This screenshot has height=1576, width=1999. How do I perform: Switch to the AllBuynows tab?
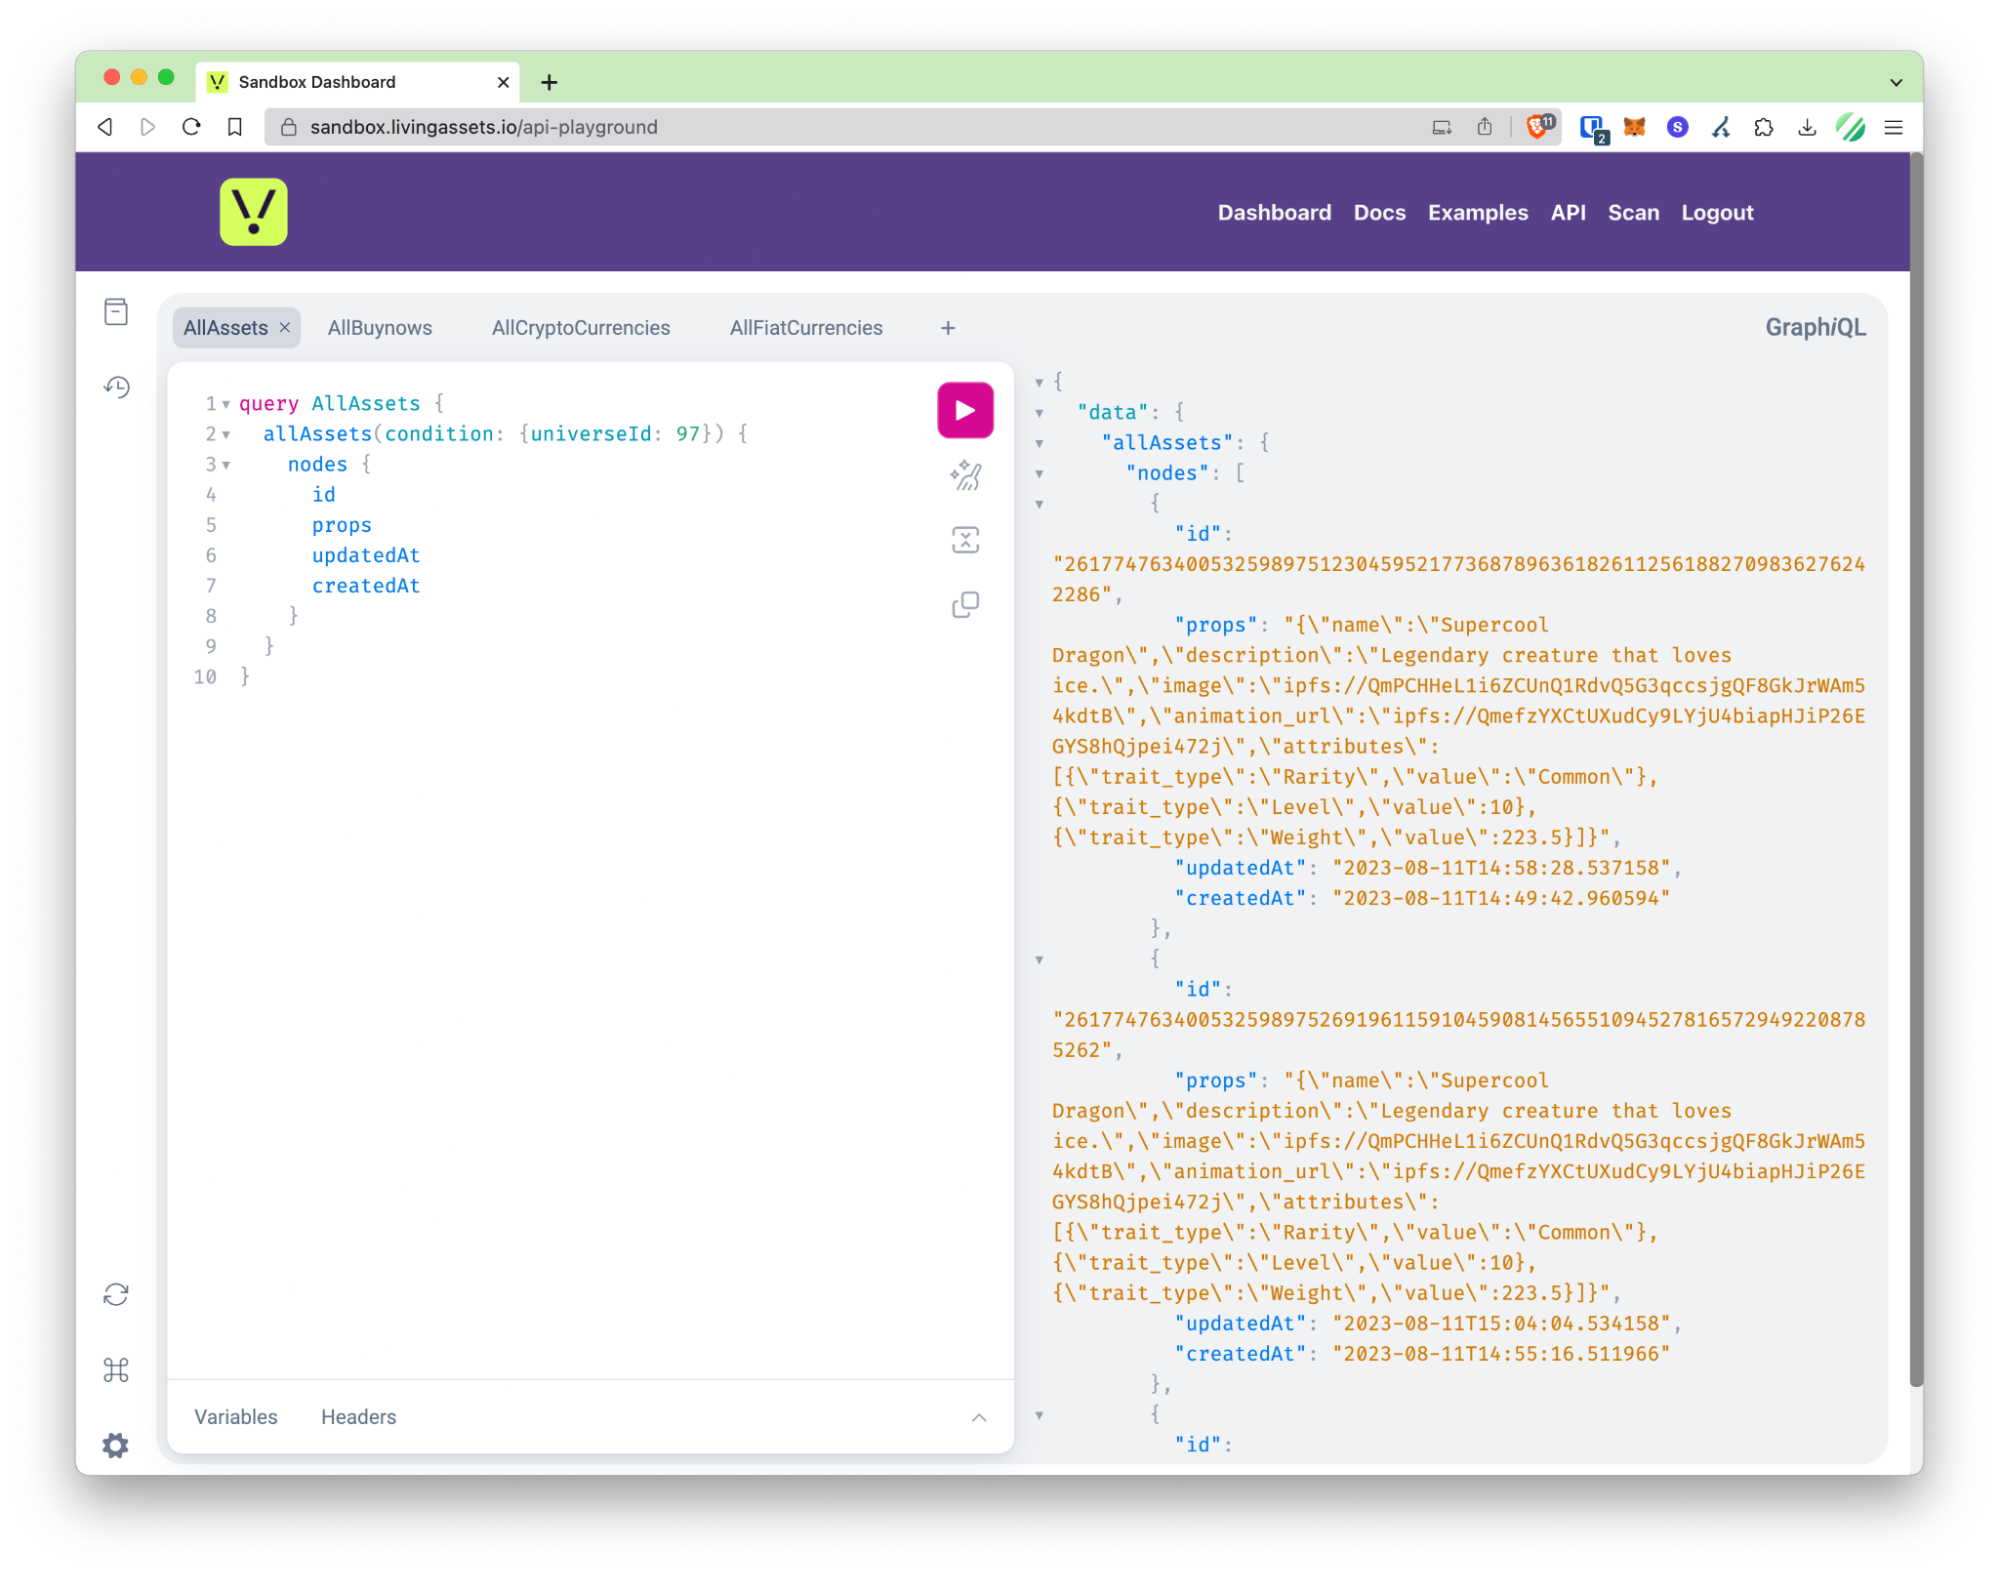tap(379, 328)
